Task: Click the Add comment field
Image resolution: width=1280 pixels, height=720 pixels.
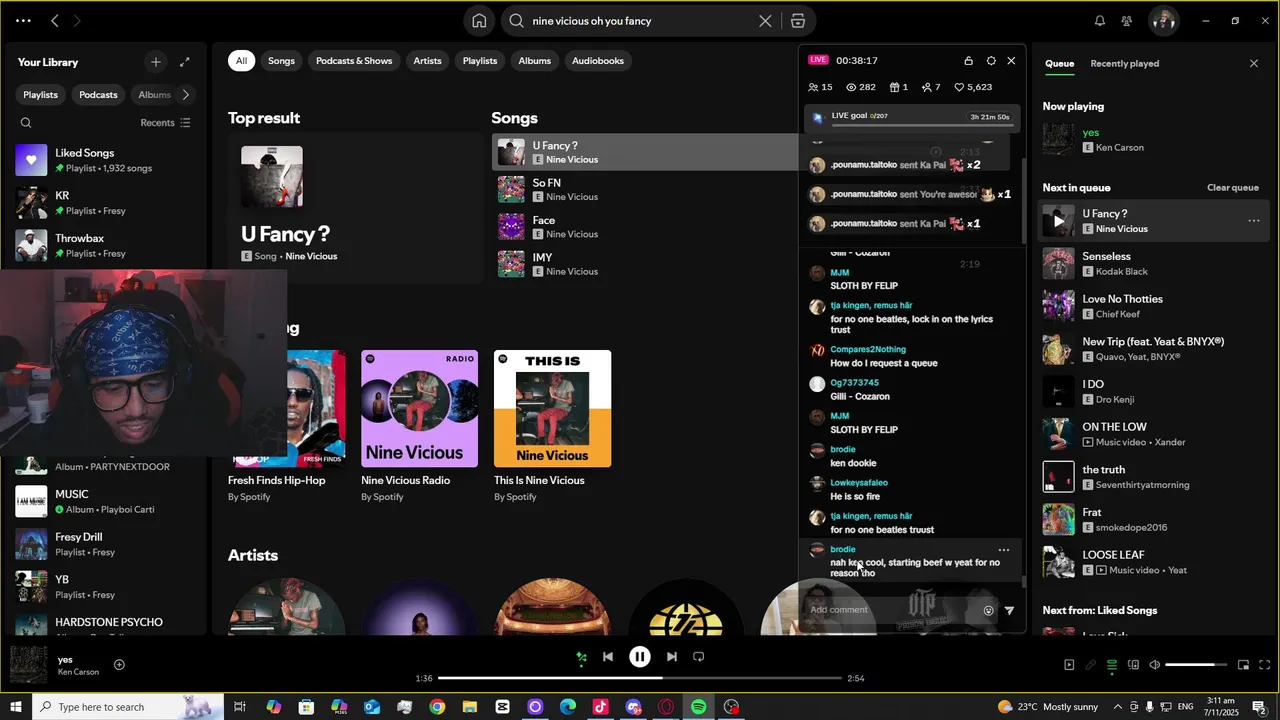Action: pyautogui.click(x=892, y=610)
